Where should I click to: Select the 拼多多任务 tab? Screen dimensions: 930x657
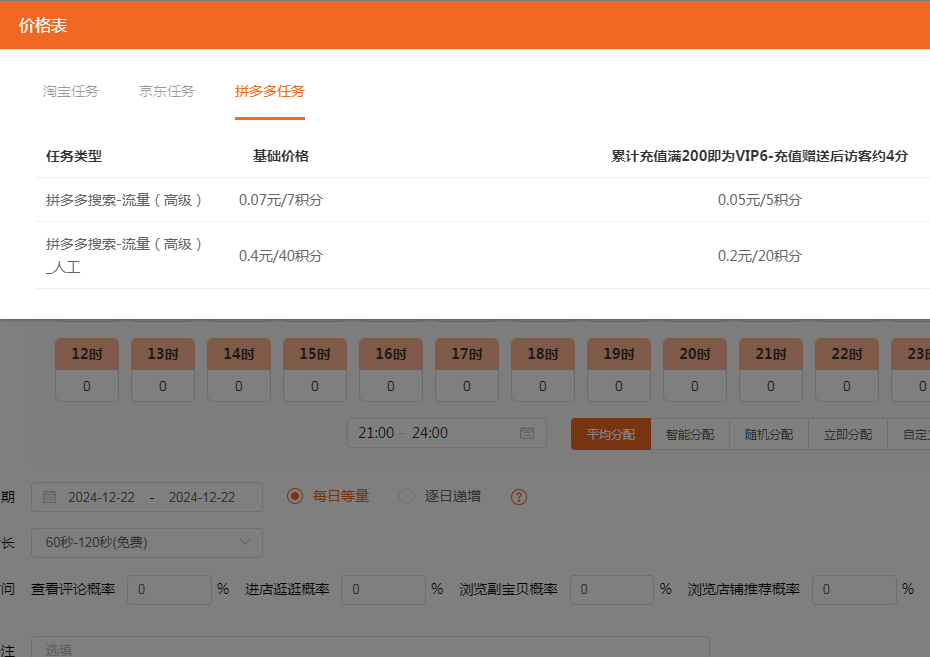click(268, 90)
